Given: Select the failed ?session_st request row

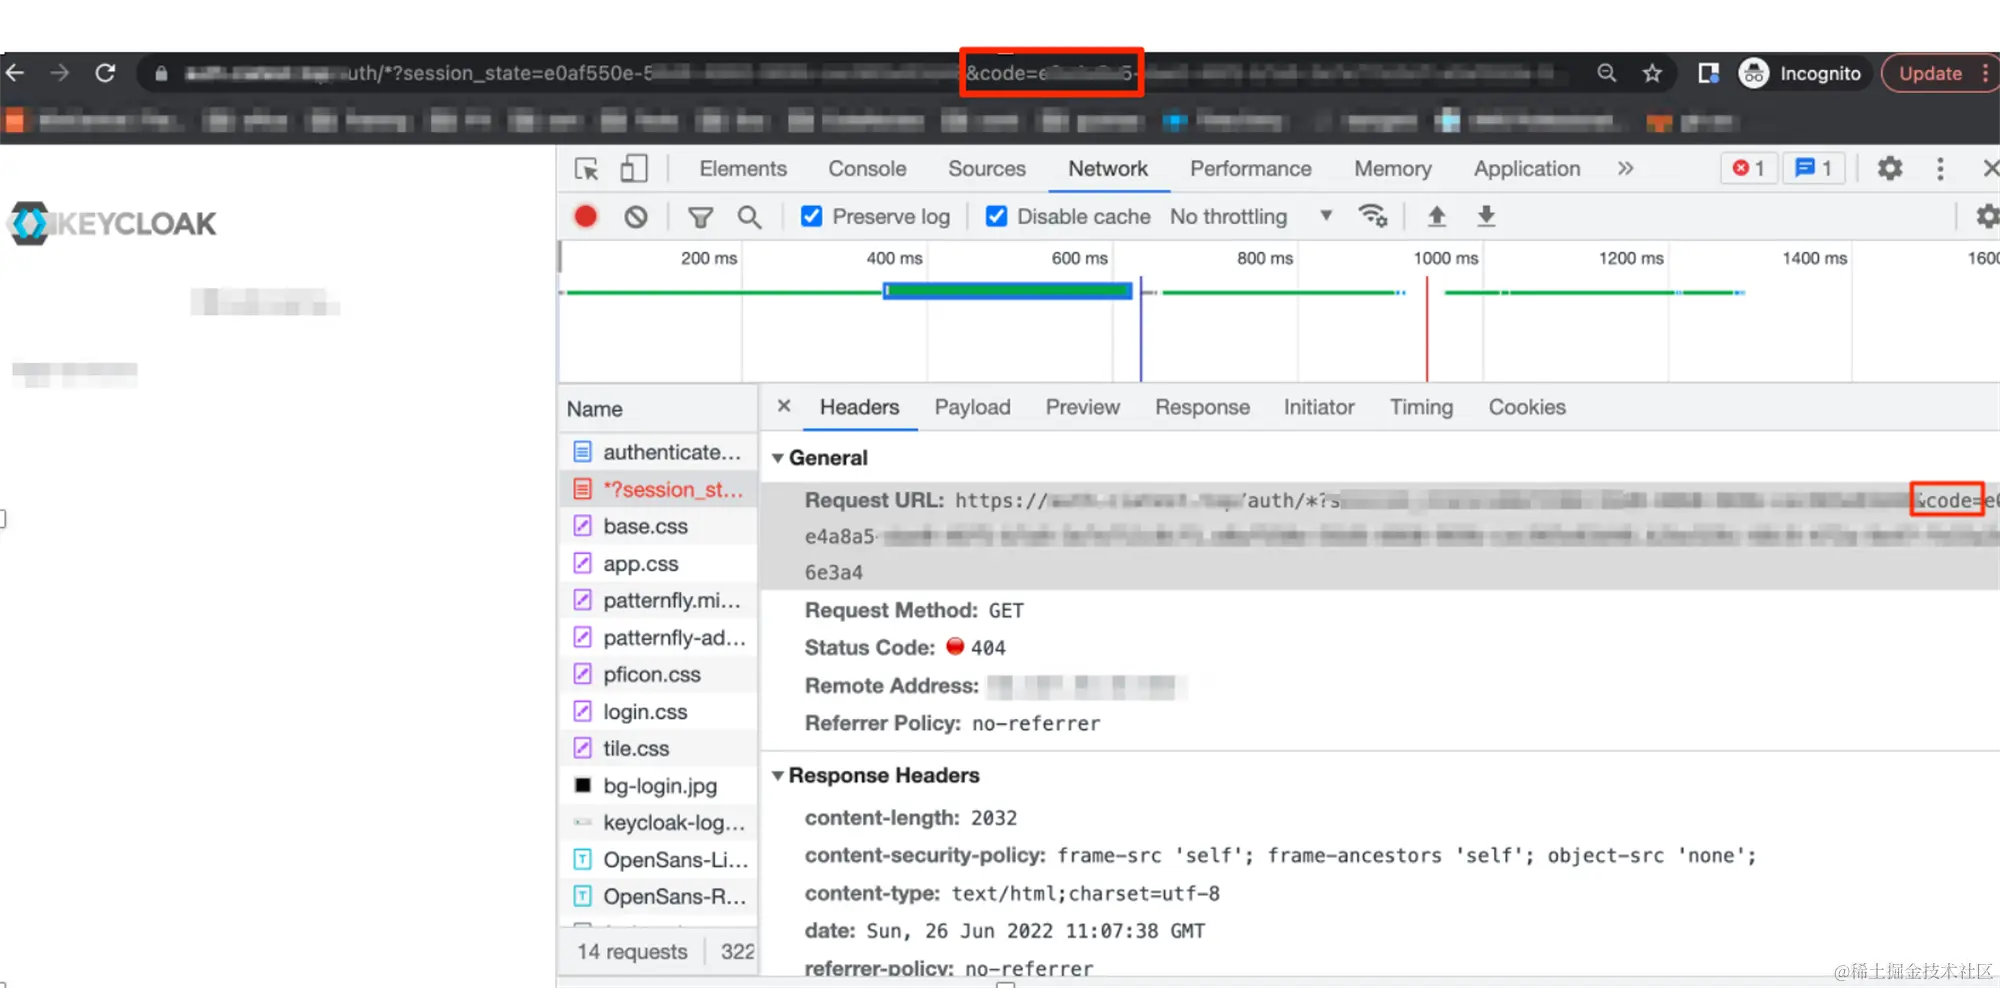Looking at the screenshot, I should [x=658, y=489].
